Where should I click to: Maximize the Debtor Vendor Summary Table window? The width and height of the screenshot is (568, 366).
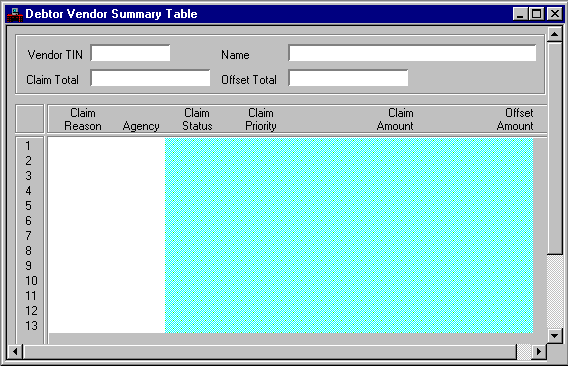(x=536, y=14)
